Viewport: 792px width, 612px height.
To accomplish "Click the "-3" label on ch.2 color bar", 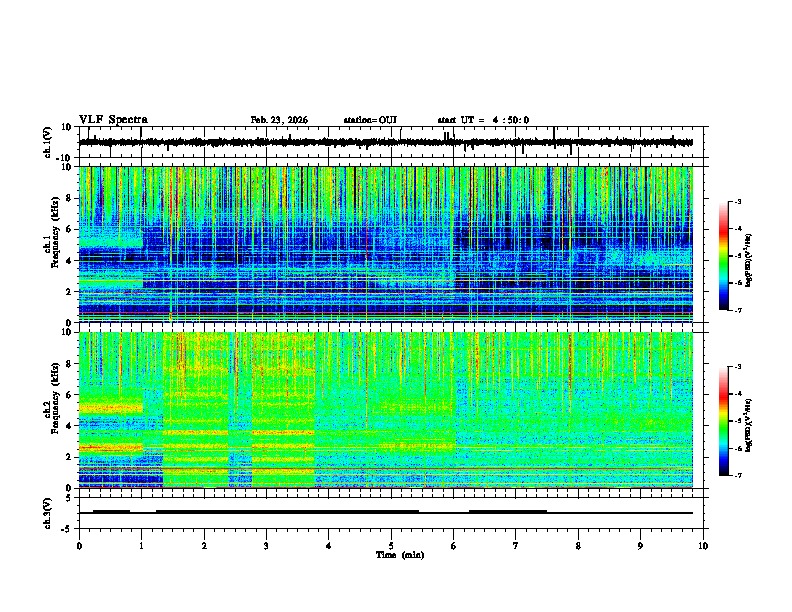I will click(x=738, y=367).
